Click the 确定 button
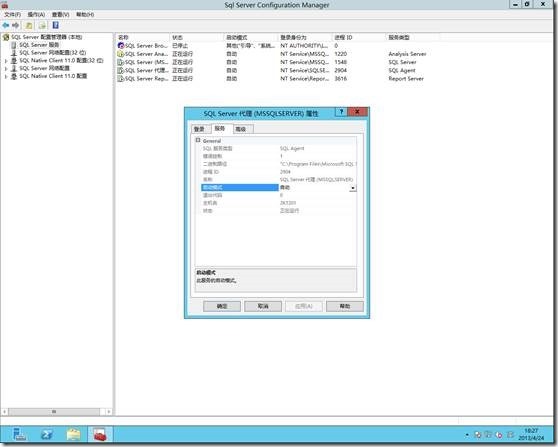Viewport: 558px width, 447px height. (x=222, y=306)
